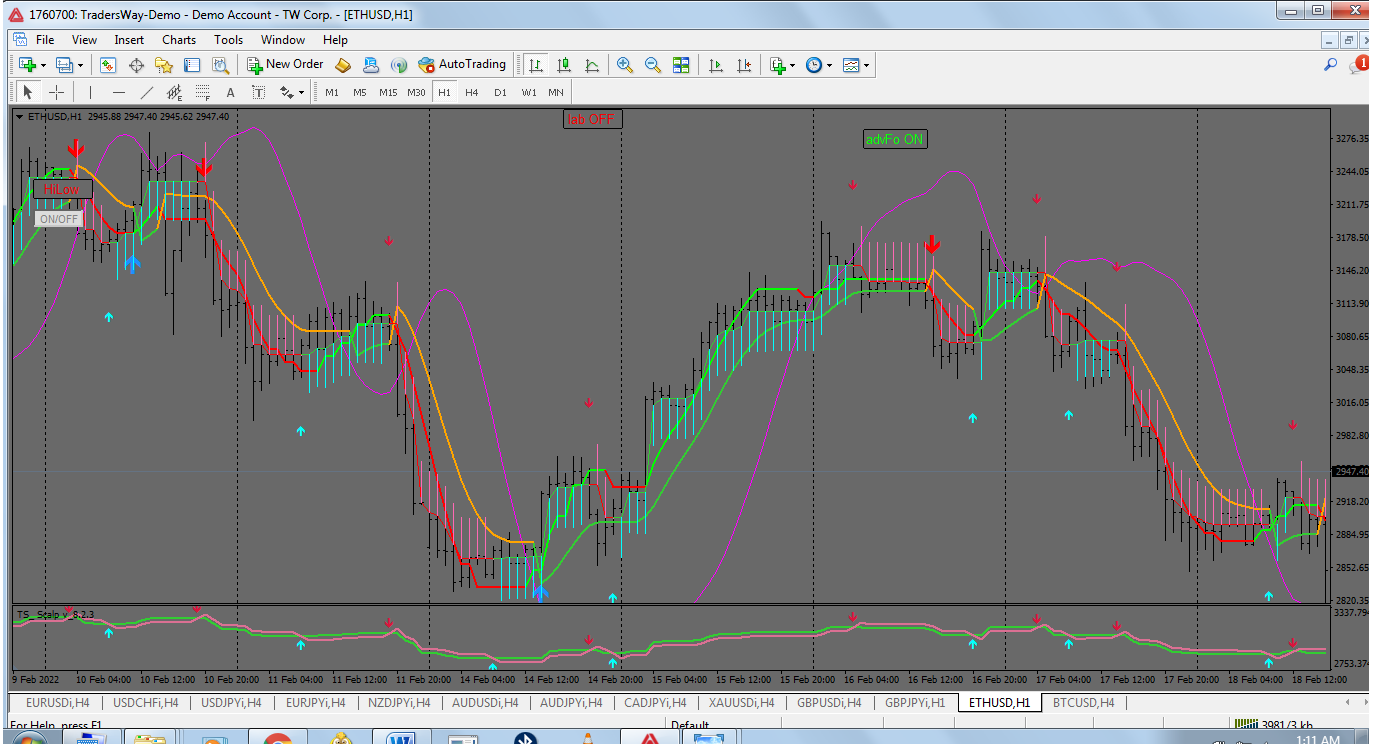The image size is (1386, 744).
Task: Switch timeframe to D1
Action: coord(500,92)
